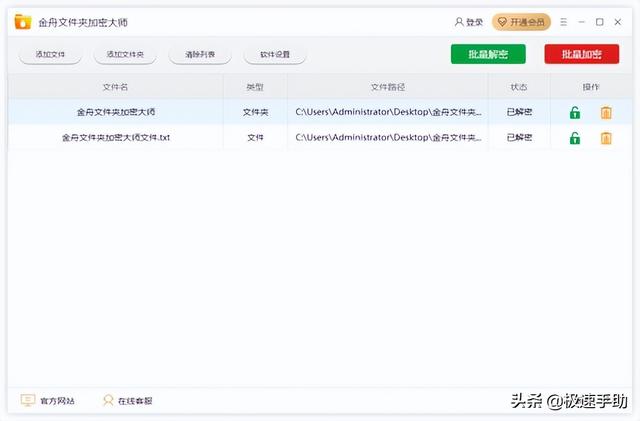Open 软件设置 settings button
Image resolution: width=640 pixels, height=421 pixels.
point(275,54)
